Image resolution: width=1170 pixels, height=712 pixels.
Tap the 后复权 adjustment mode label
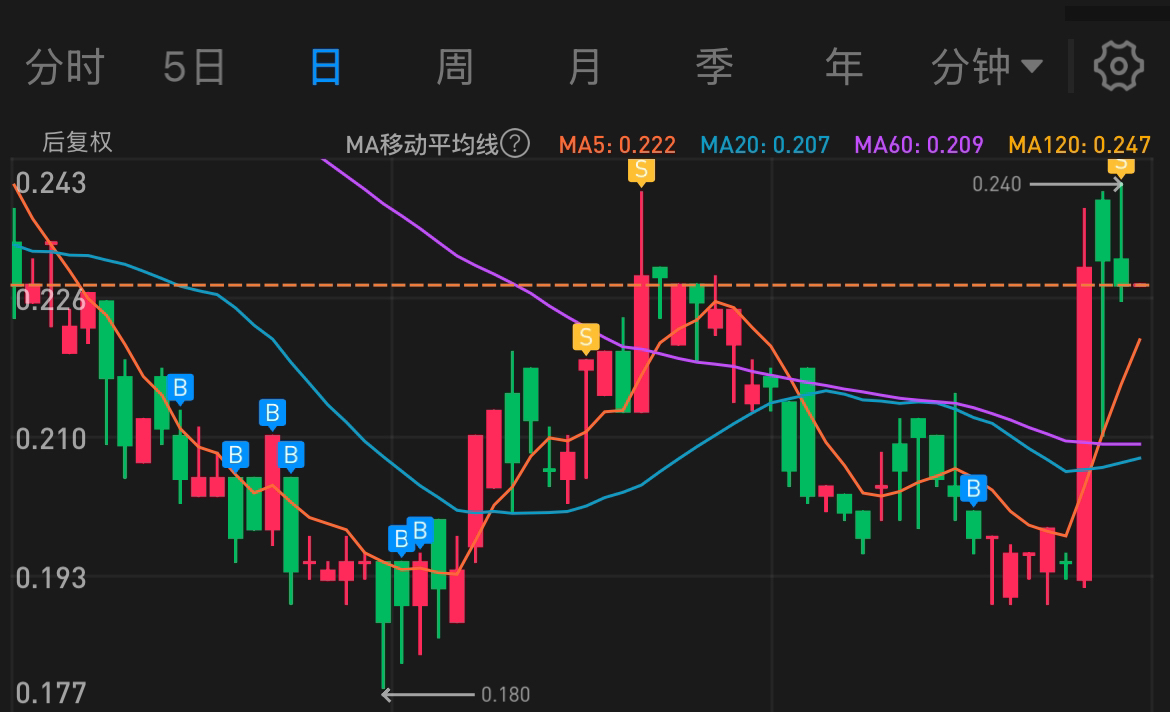point(77,142)
